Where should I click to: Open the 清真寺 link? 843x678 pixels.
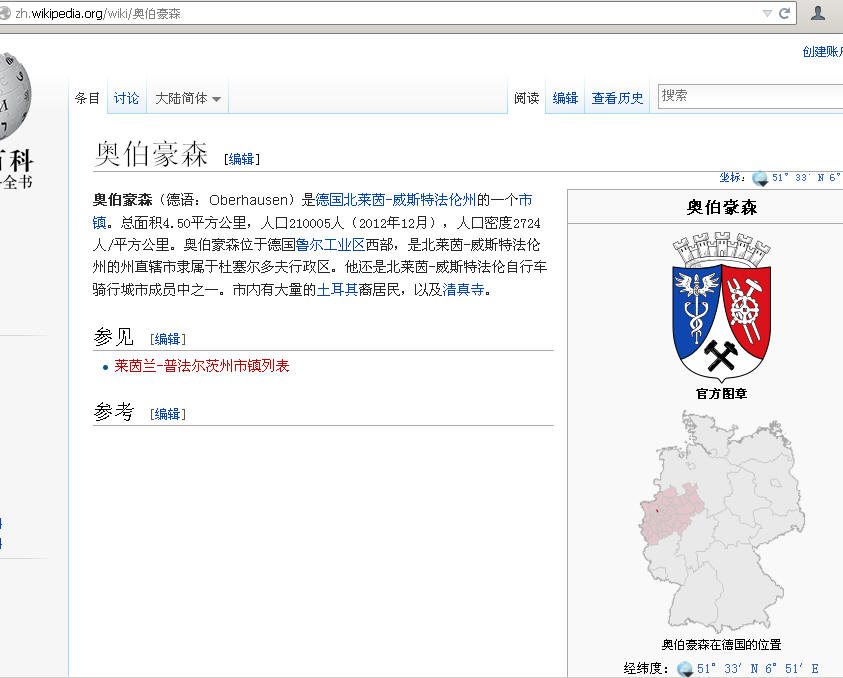click(x=463, y=290)
